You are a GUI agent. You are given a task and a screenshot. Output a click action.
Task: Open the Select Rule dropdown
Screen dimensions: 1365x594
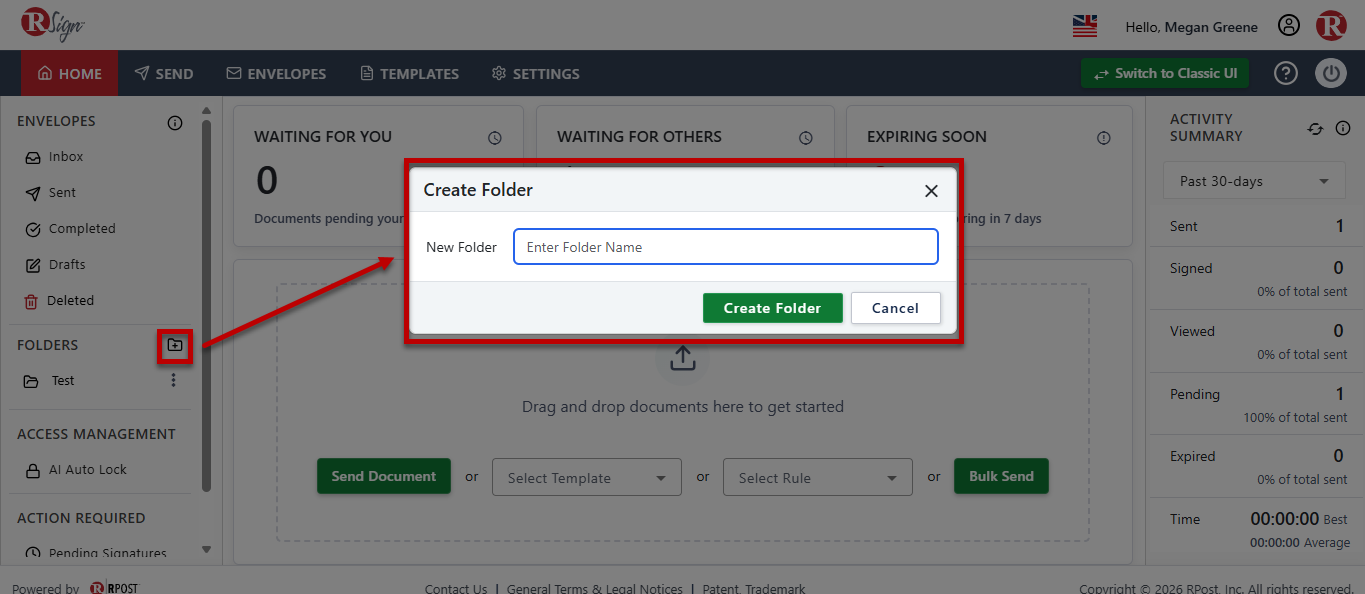pos(818,478)
